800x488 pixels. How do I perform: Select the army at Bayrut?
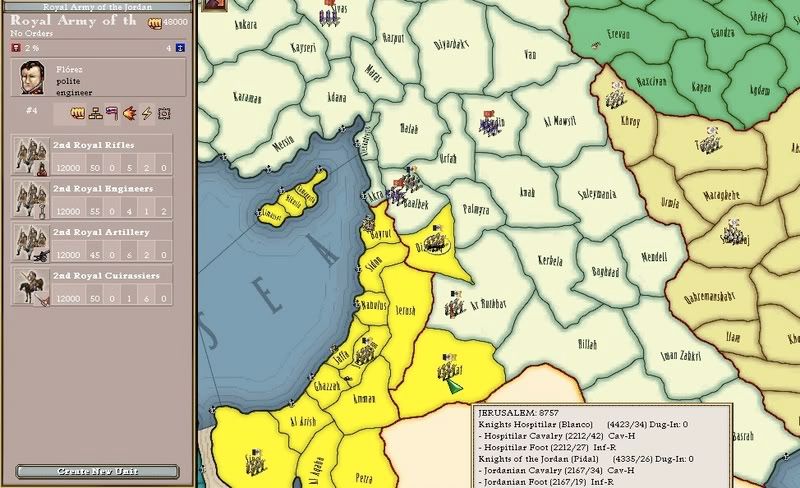368,223
